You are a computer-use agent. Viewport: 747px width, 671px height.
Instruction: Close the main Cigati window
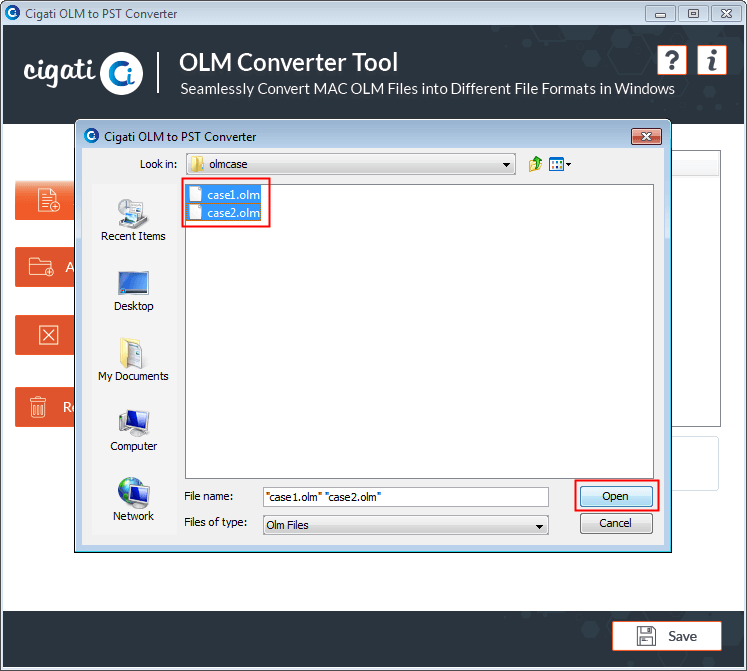[x=726, y=14]
